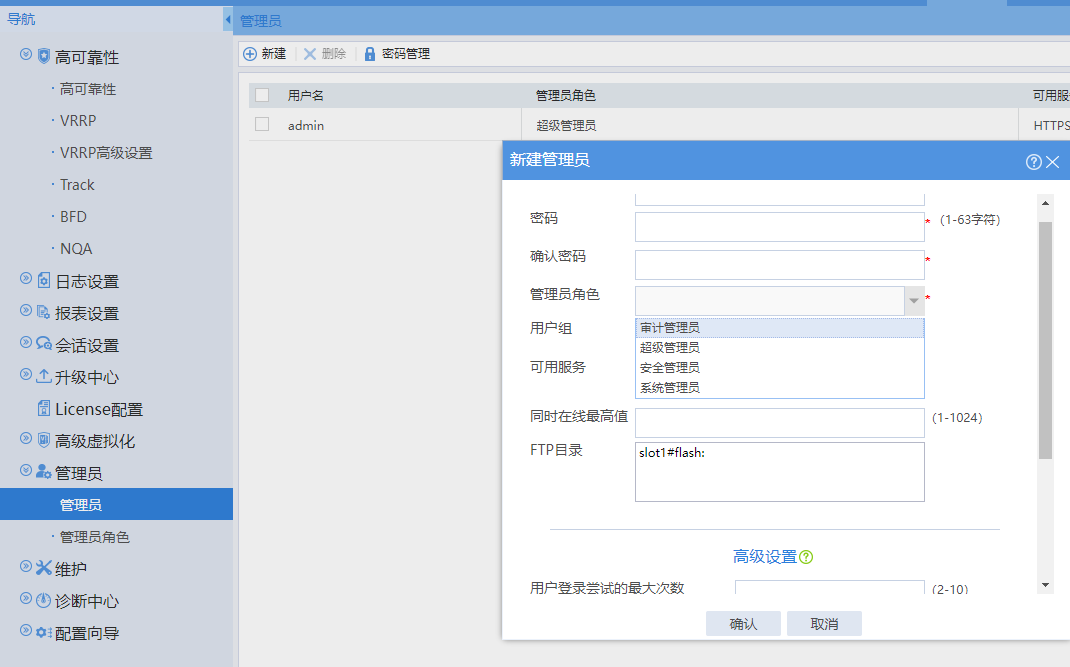1070x667 pixels.
Task: Click the 高级虚拟化 icon
Action: (44, 440)
